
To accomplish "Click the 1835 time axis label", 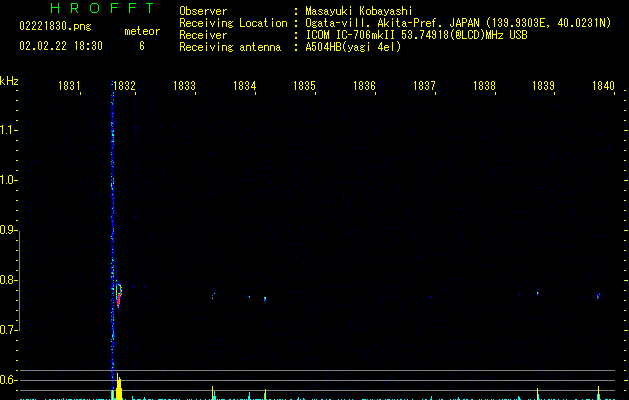I will (x=304, y=86).
